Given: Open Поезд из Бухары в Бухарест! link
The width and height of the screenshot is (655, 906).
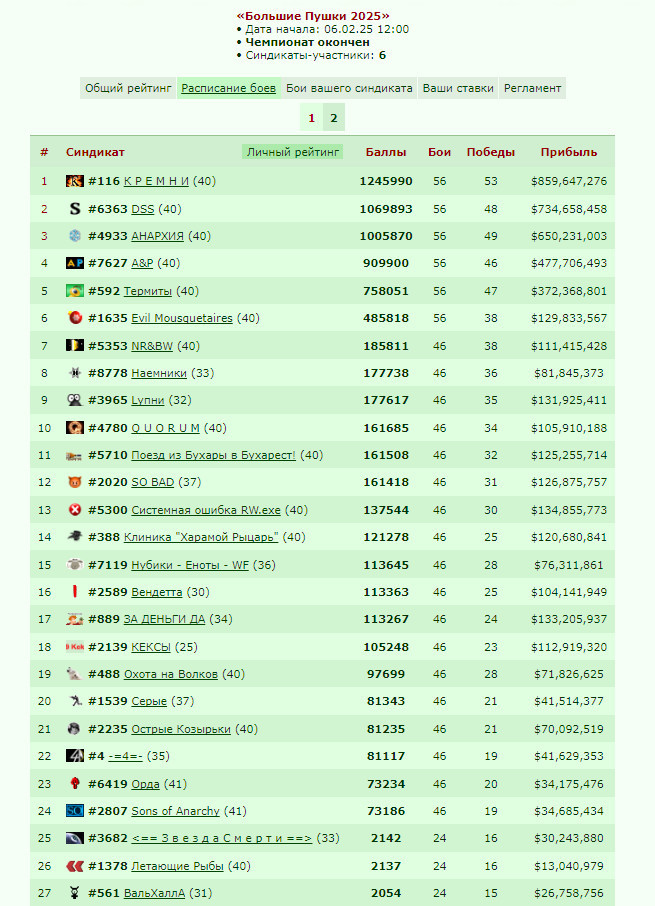Looking at the screenshot, I should click(x=213, y=455).
